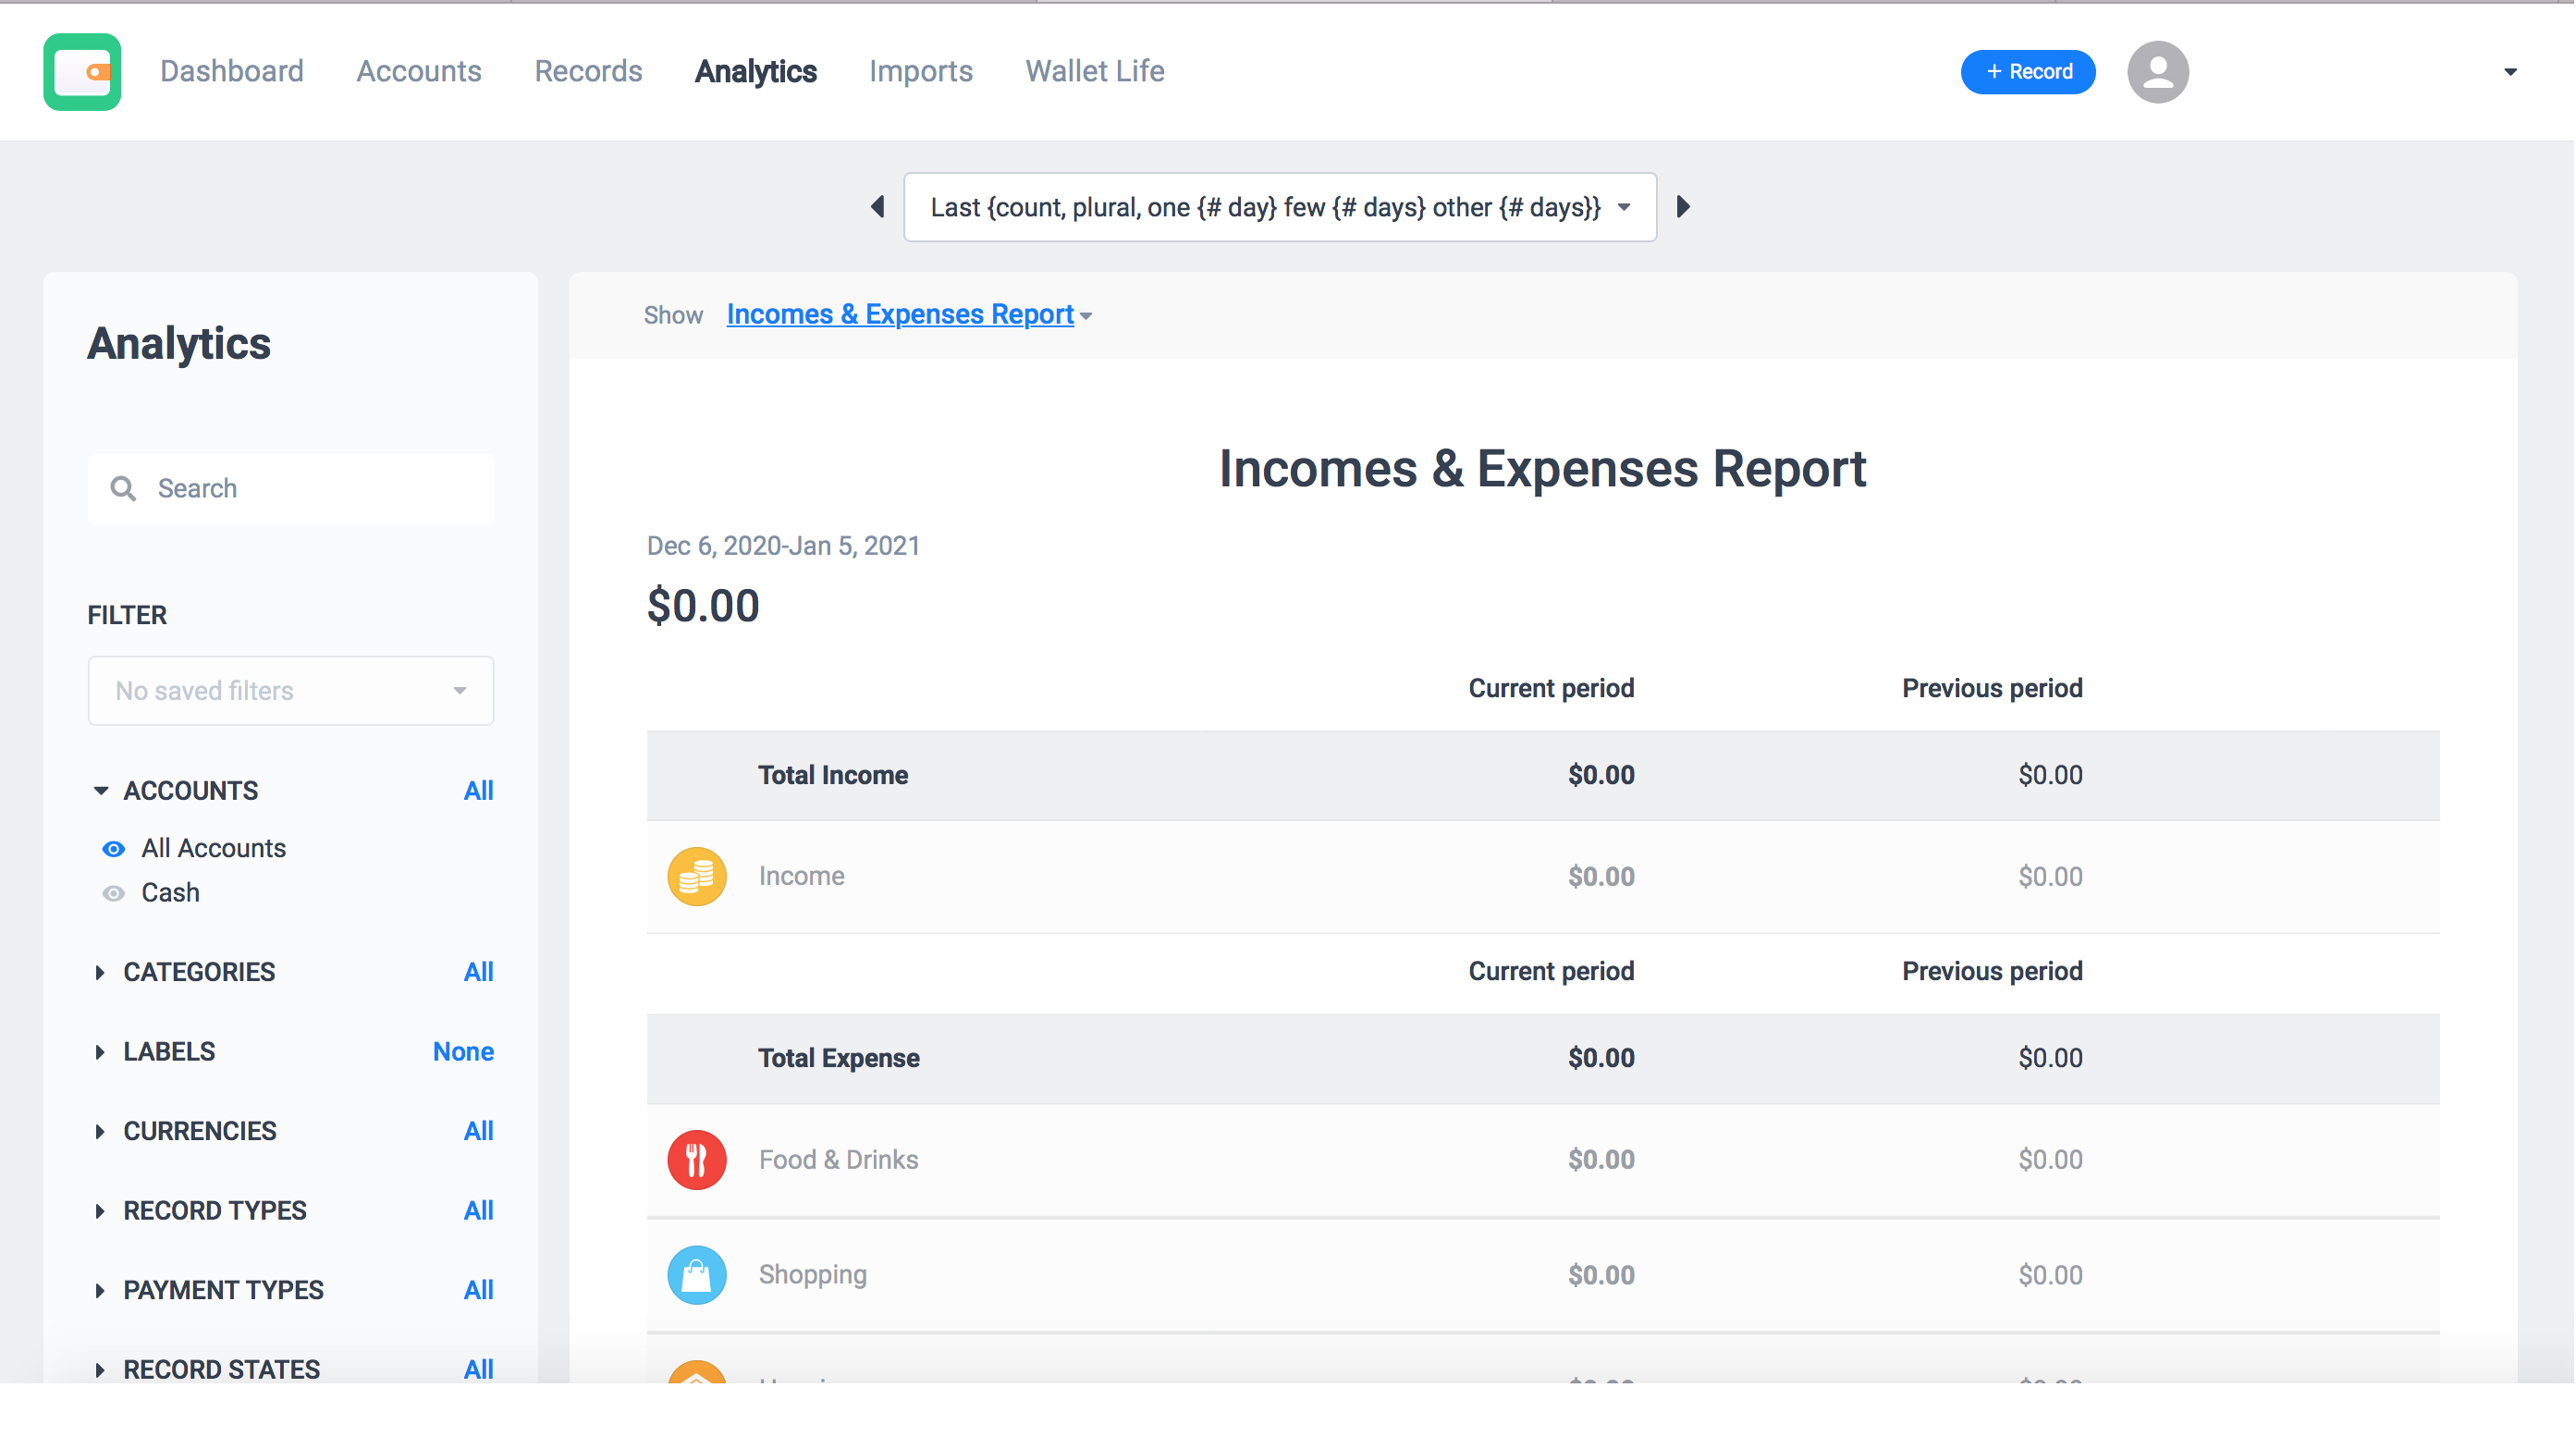The width and height of the screenshot is (2576, 1449).
Task: Click All next to CATEGORIES
Action: (479, 972)
